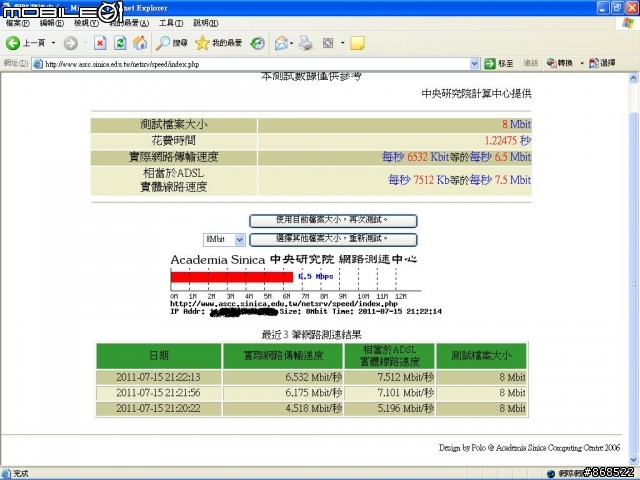This screenshot has width=640, height=480.
Task: Click the 7.101 Mbit/秒 cell
Action: 389,393
